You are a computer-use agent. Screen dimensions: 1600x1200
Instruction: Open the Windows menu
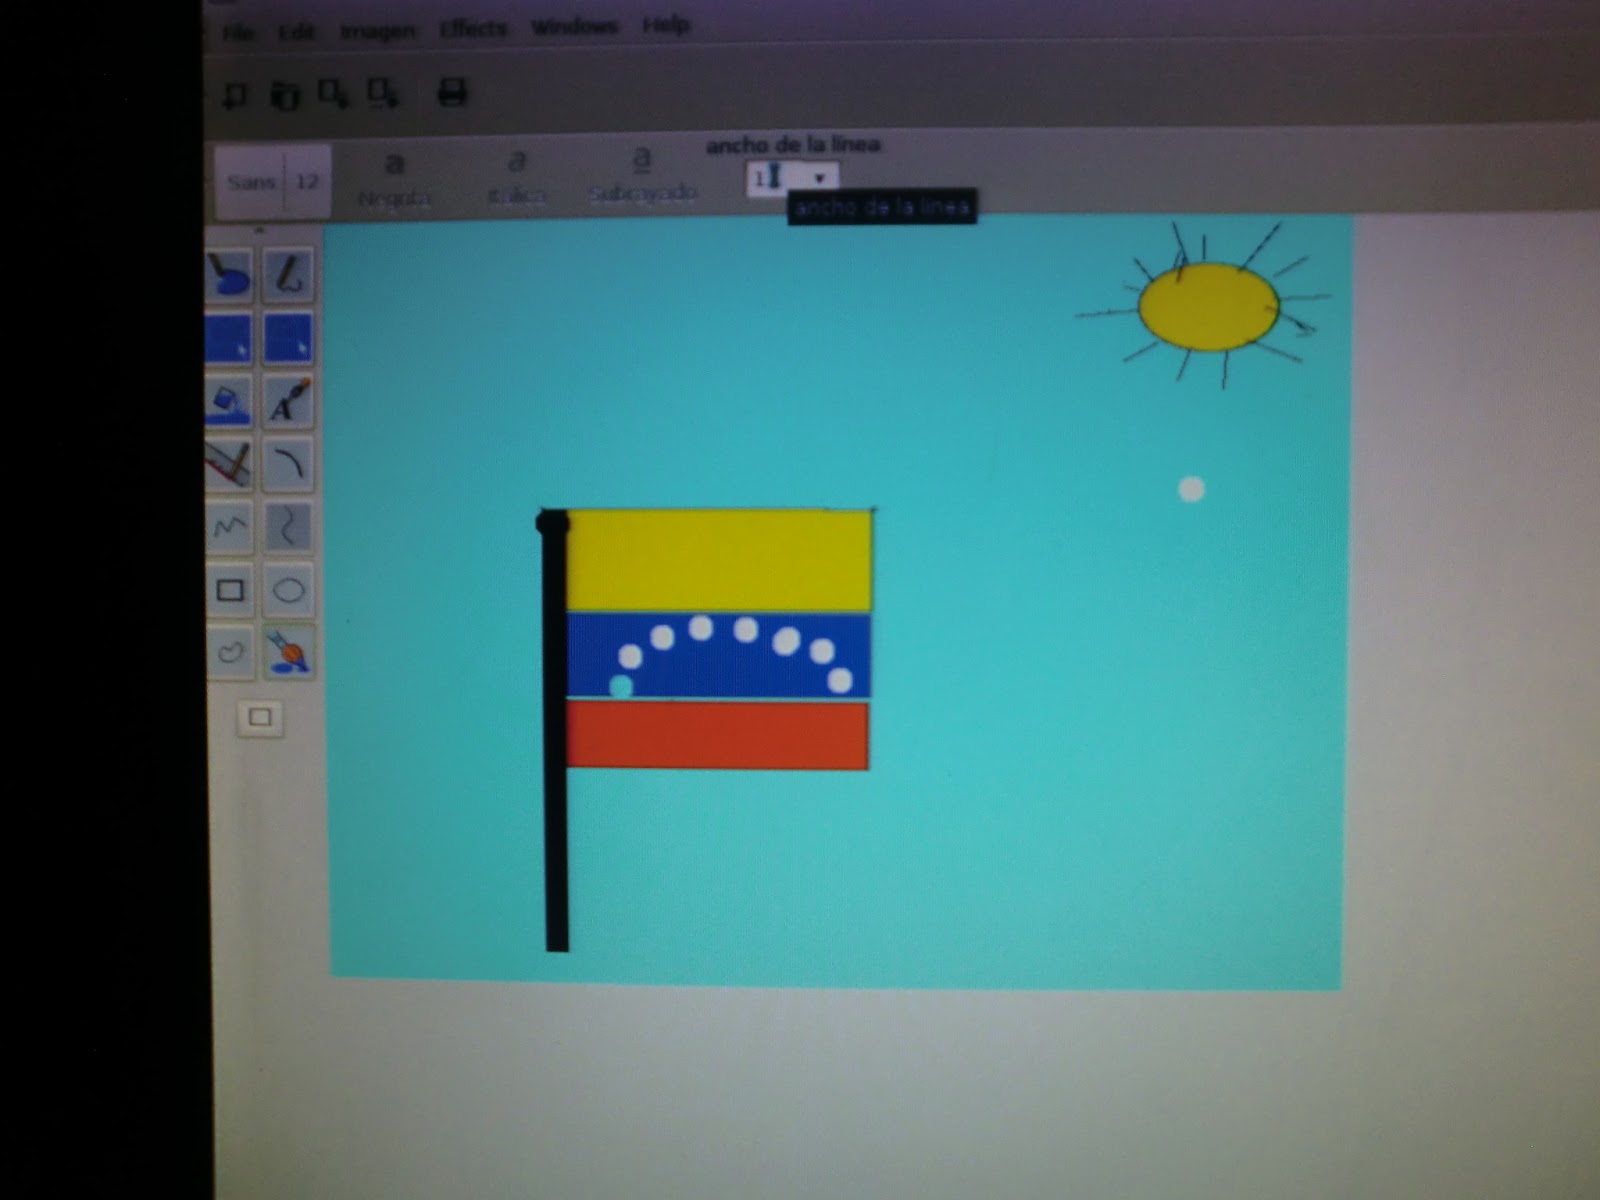(x=575, y=27)
